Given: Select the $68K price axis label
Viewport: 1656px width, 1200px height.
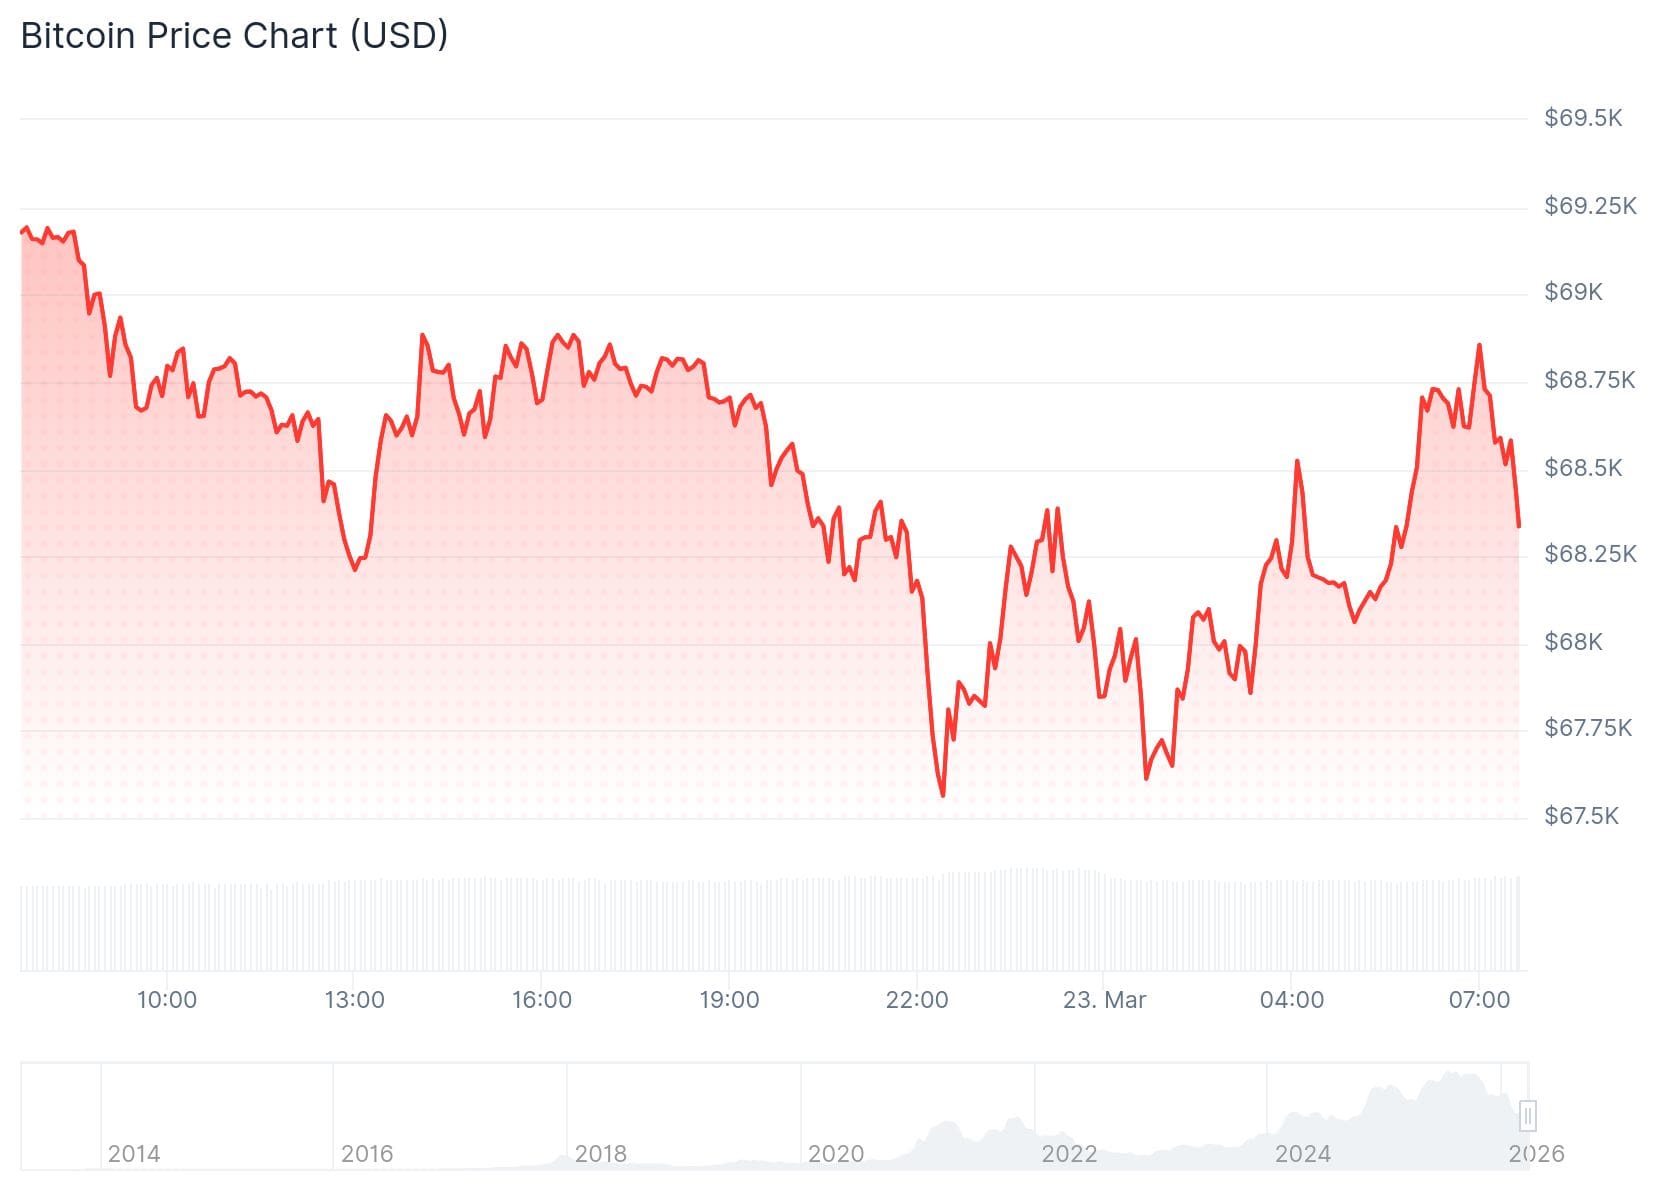Looking at the screenshot, I should [x=1573, y=642].
